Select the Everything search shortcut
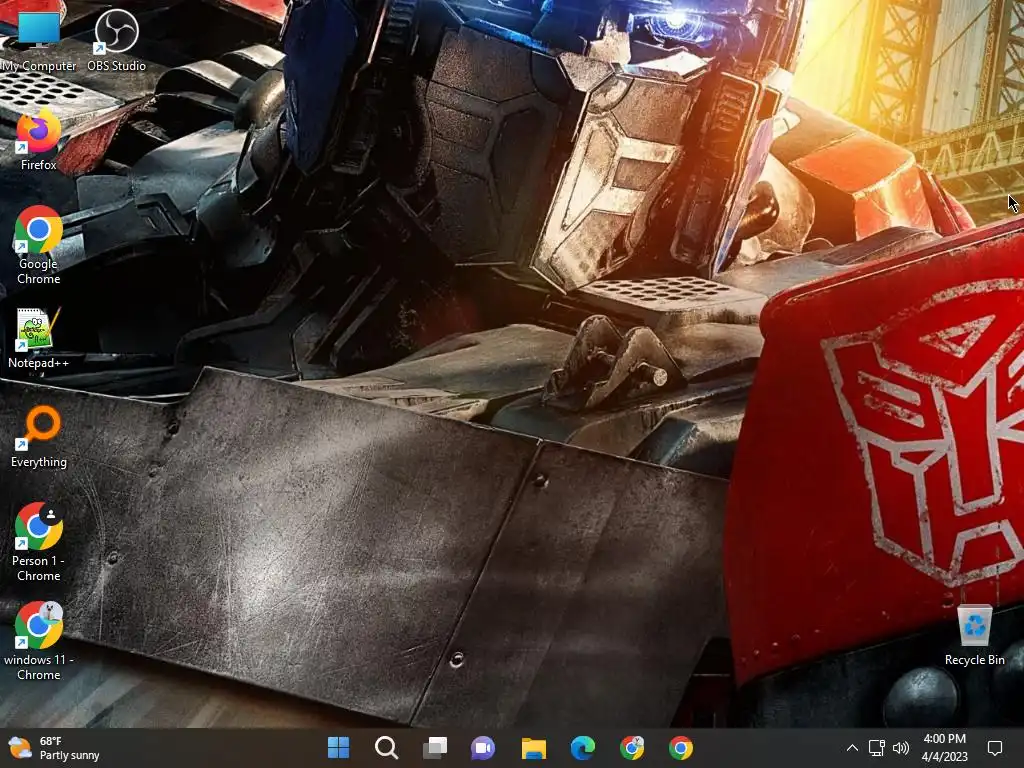This screenshot has width=1024, height=768. click(39, 437)
